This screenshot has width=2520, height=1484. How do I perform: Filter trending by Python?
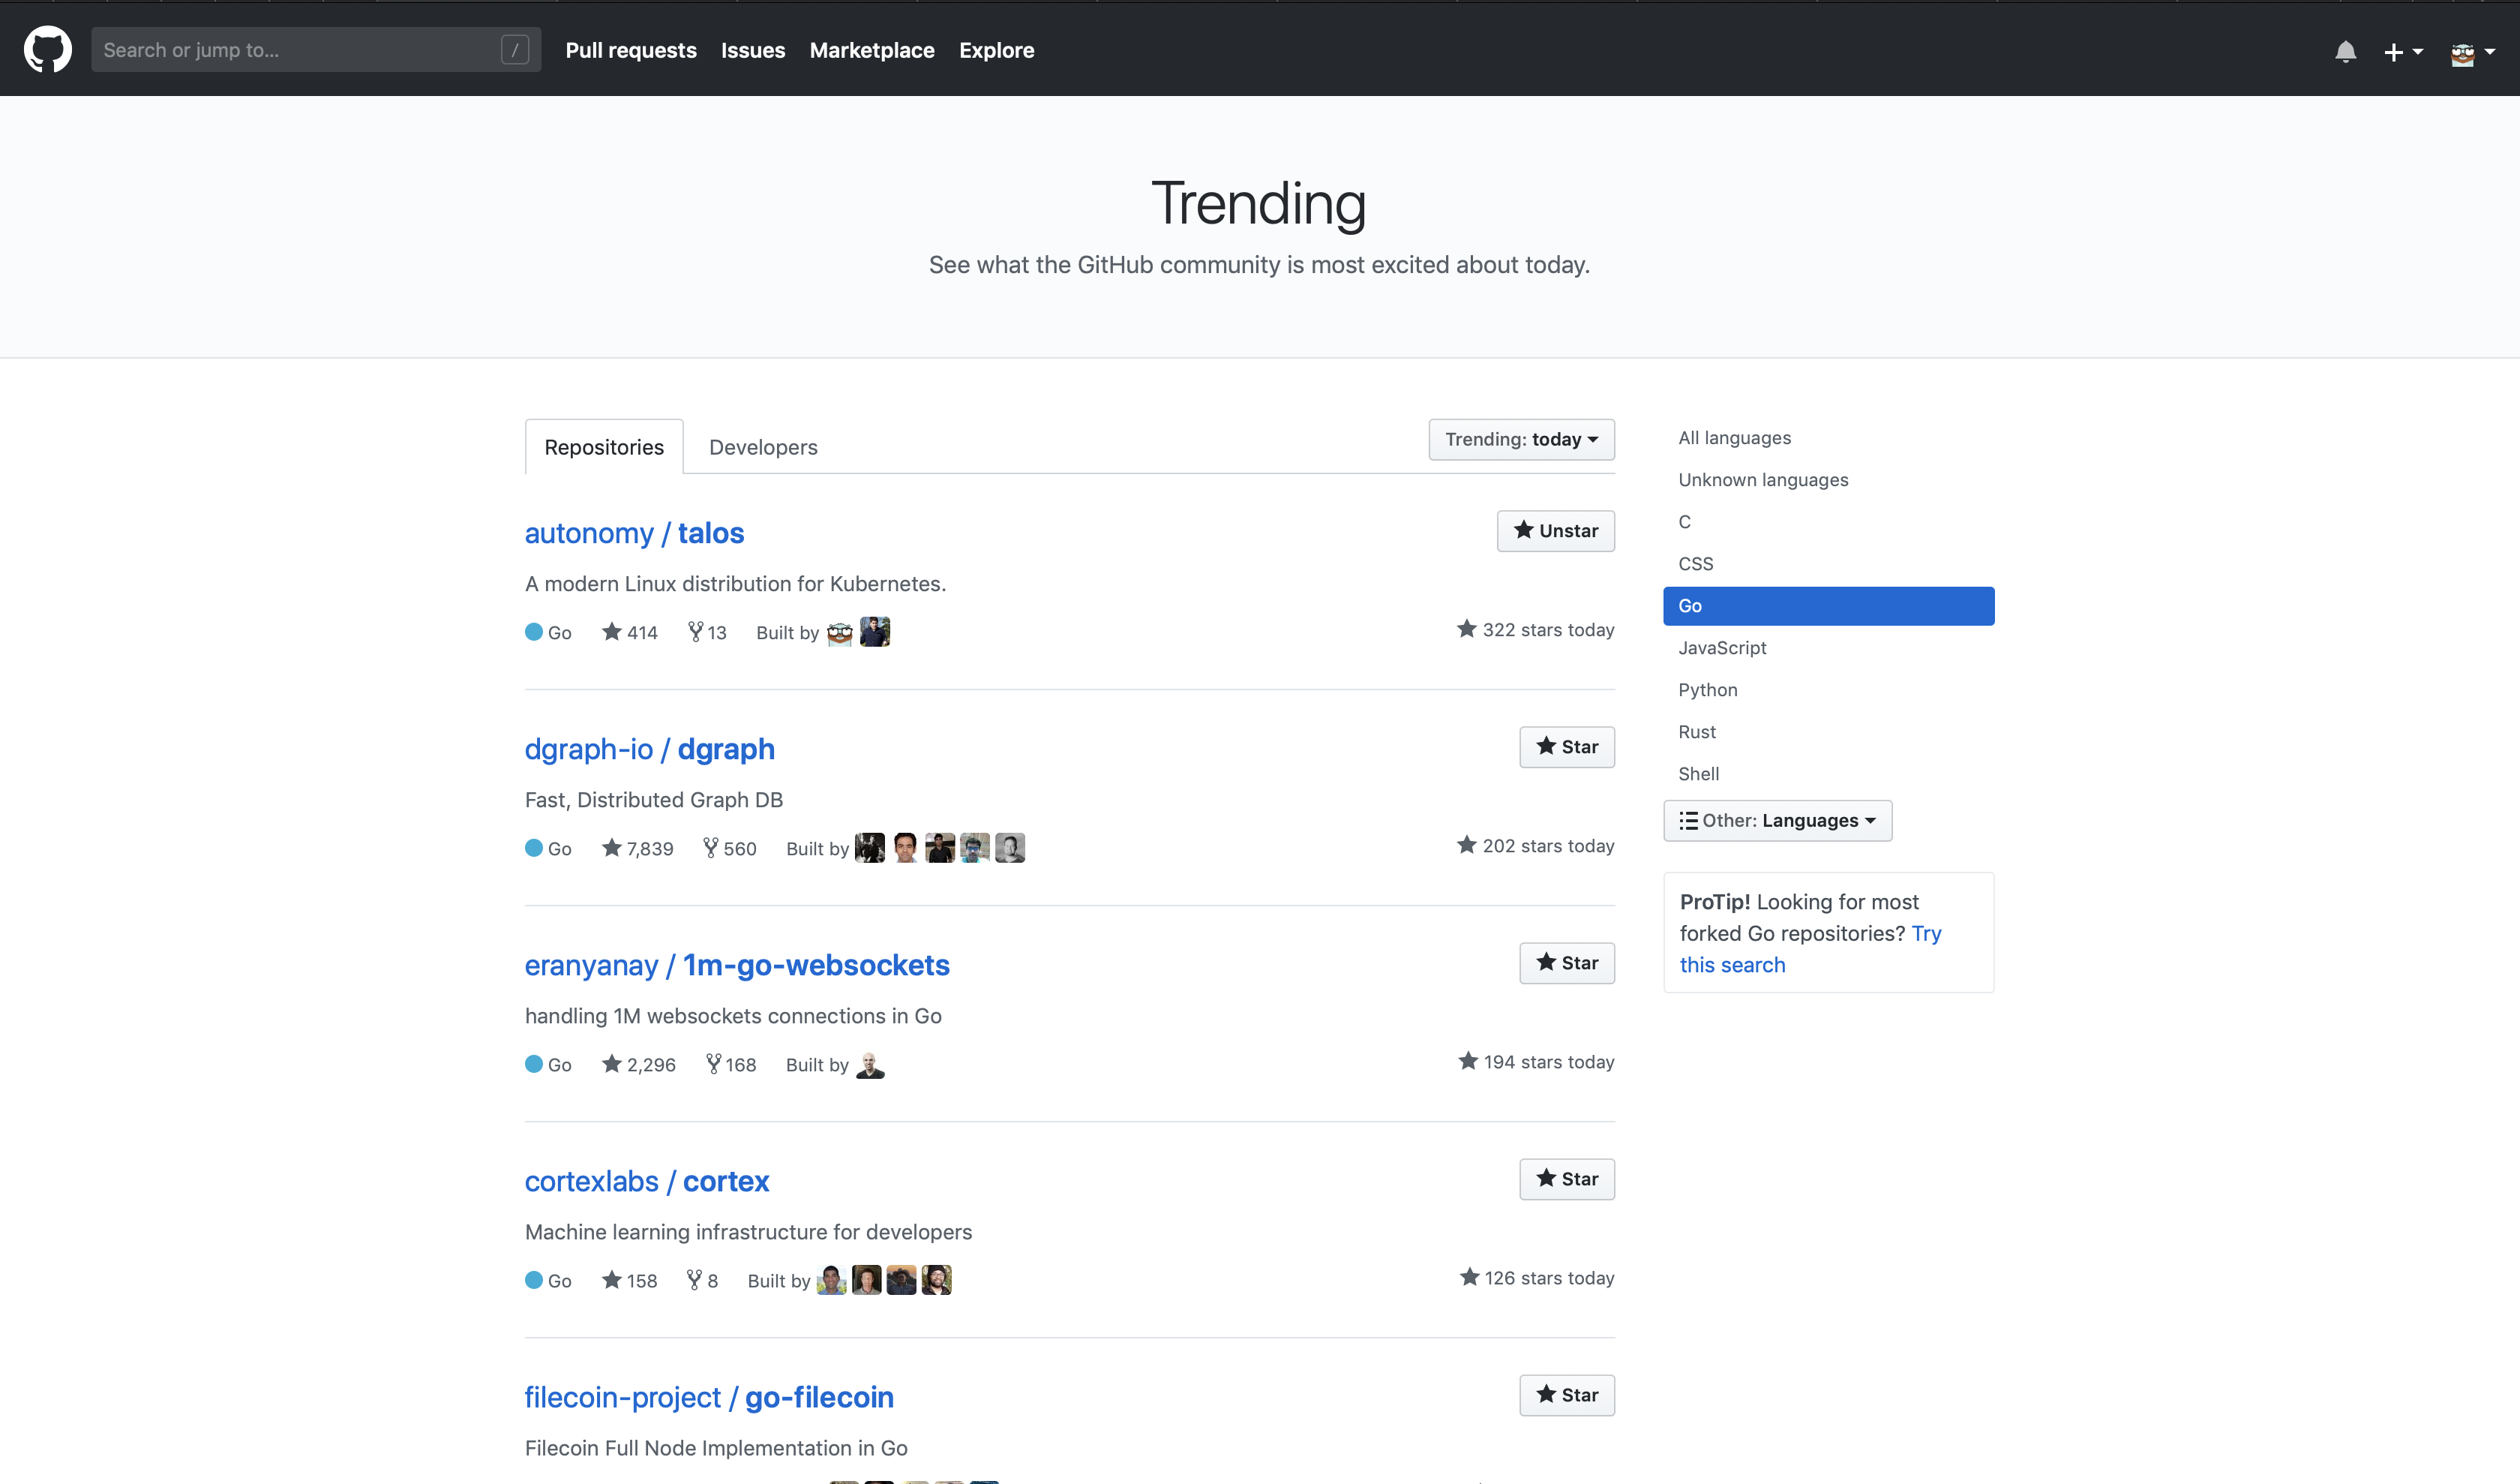1828,690
